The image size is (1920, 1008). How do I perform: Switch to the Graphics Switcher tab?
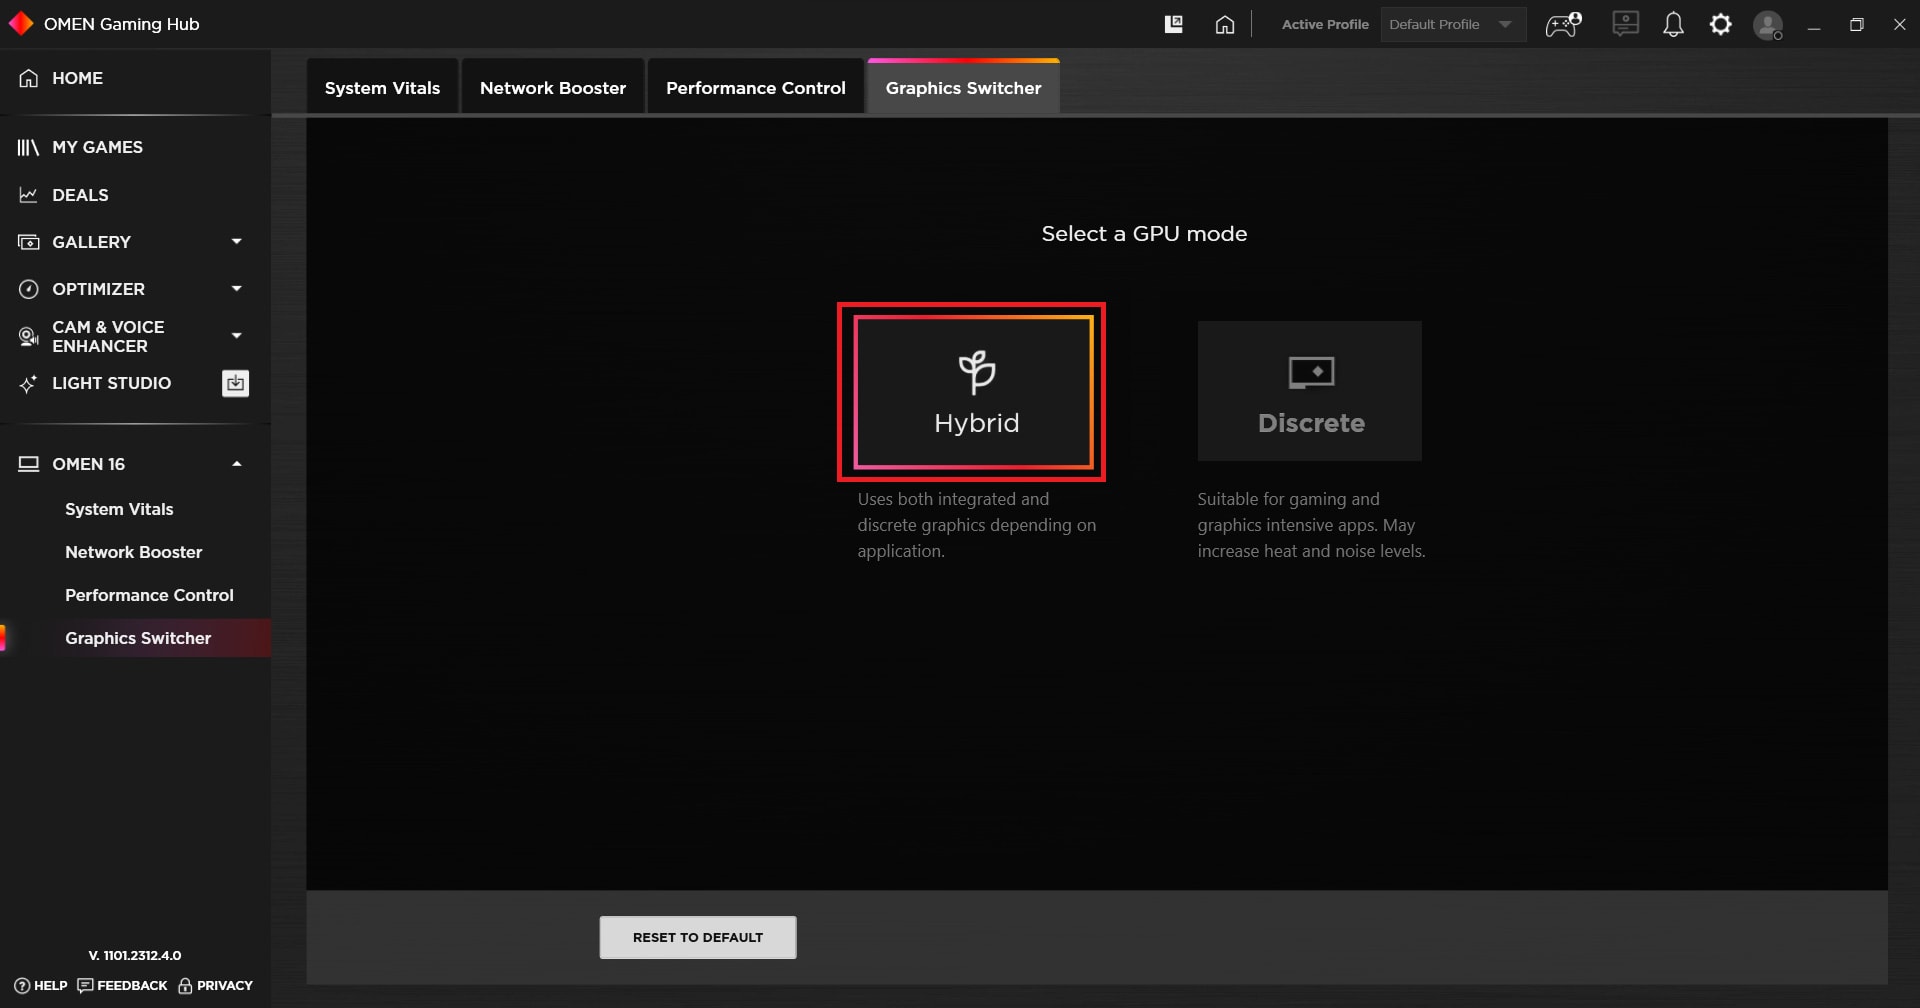[964, 87]
